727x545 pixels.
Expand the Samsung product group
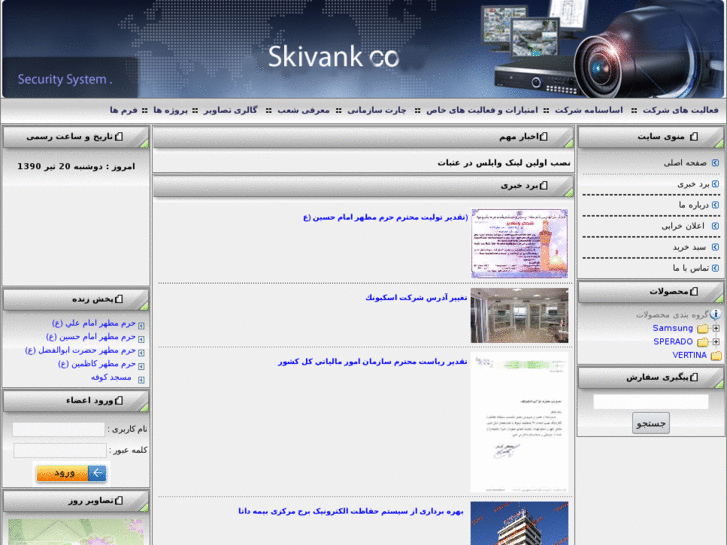pyautogui.click(x=716, y=328)
